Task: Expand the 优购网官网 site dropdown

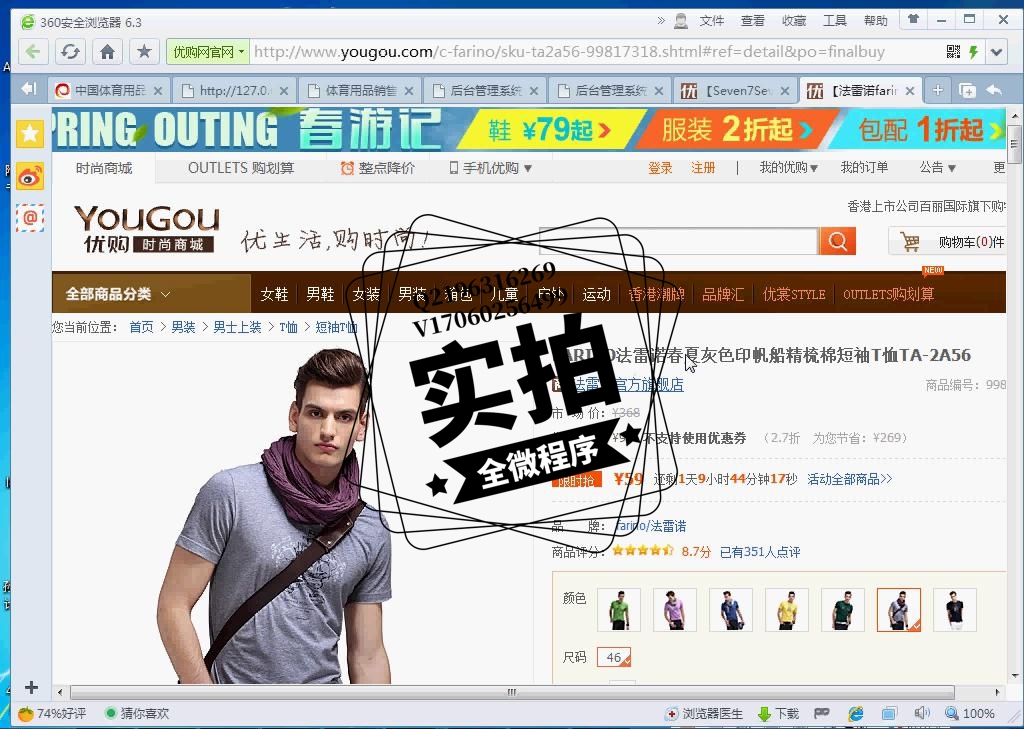Action: pos(208,52)
